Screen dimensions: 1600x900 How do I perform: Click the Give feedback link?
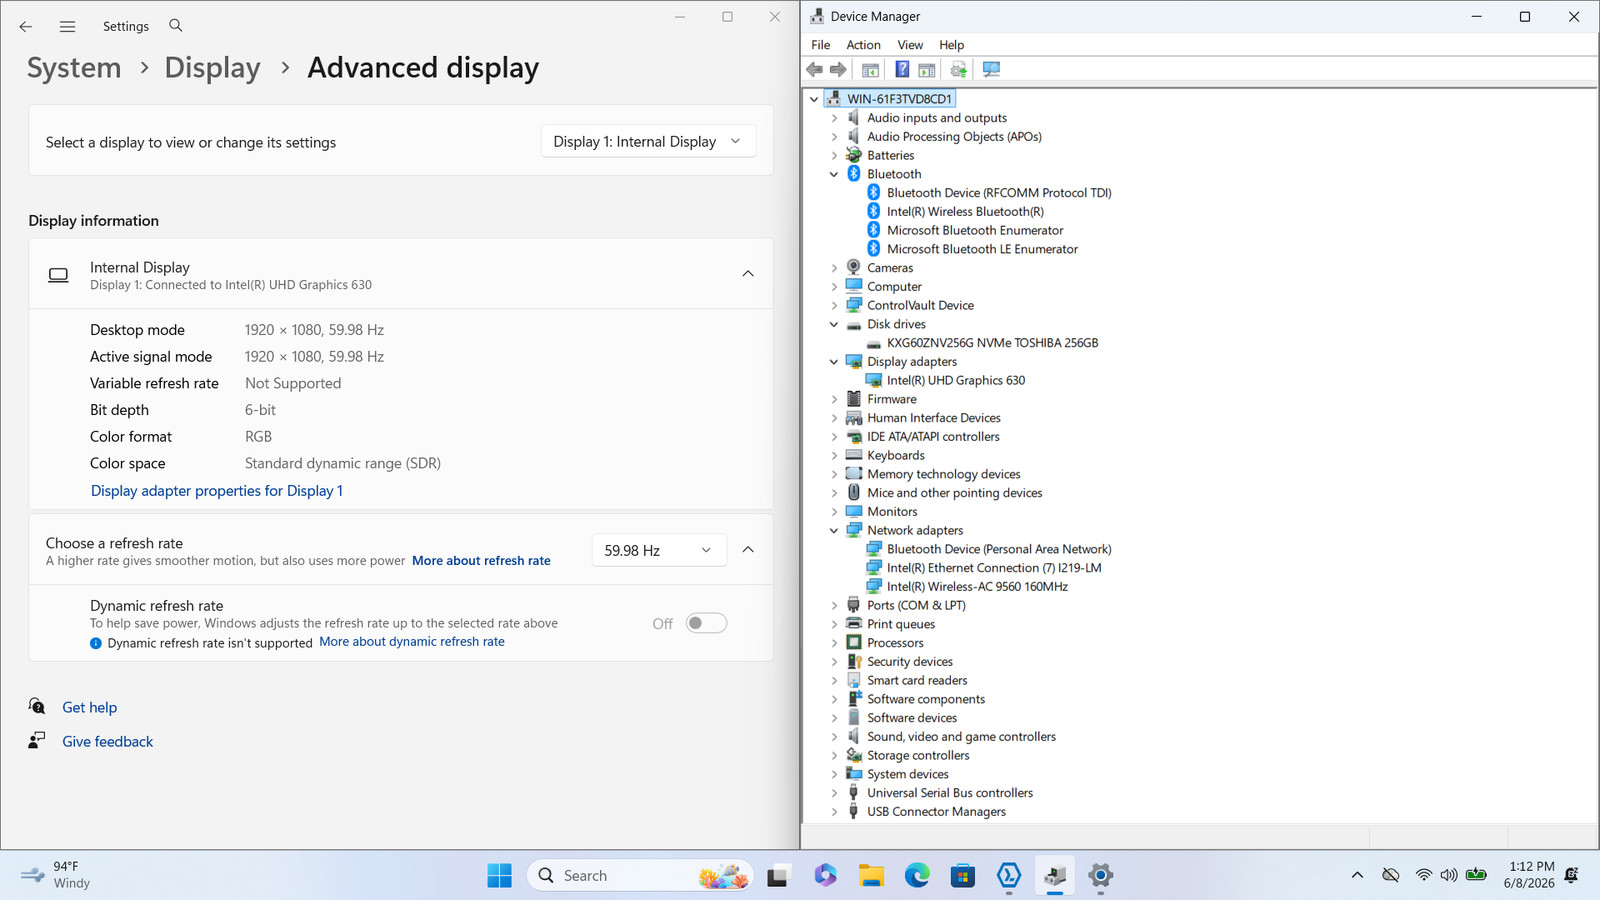[x=107, y=741]
